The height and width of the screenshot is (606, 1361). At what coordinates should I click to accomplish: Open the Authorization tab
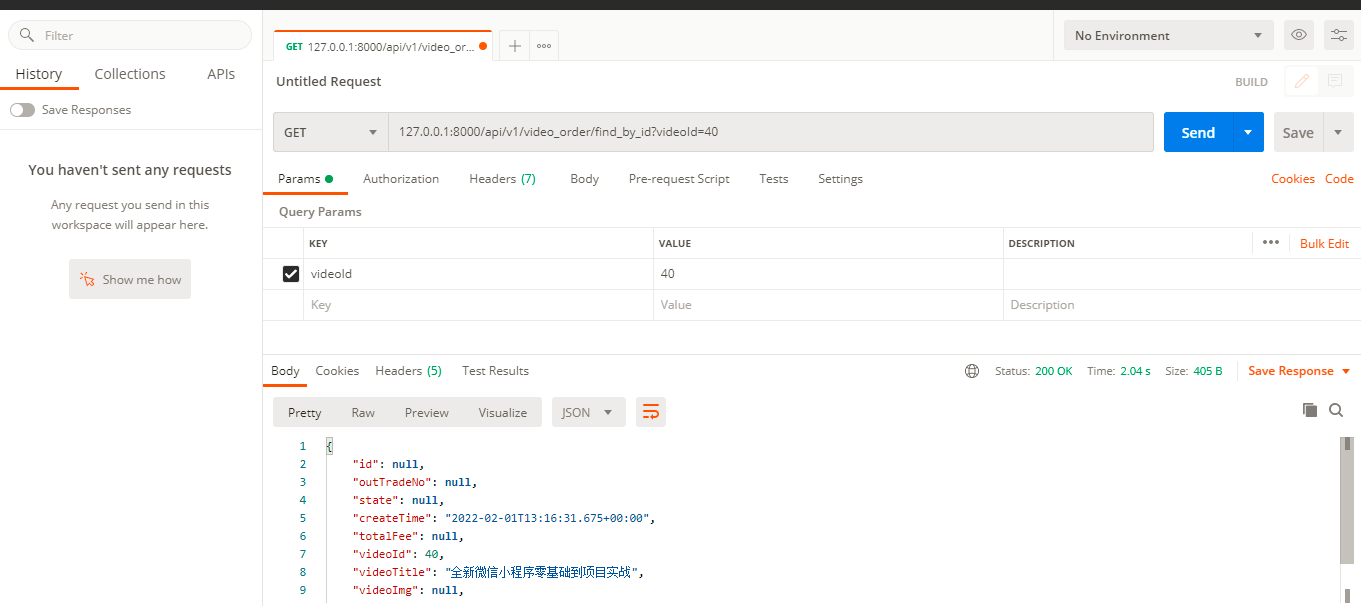(x=401, y=179)
